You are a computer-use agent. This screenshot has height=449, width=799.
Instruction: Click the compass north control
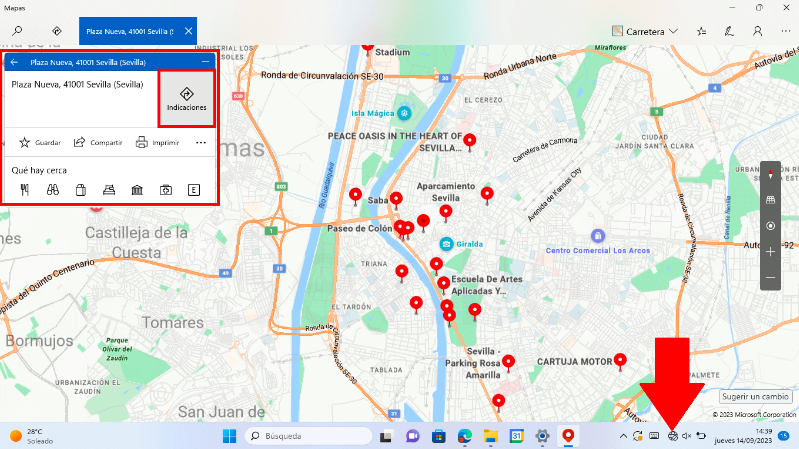[770, 174]
